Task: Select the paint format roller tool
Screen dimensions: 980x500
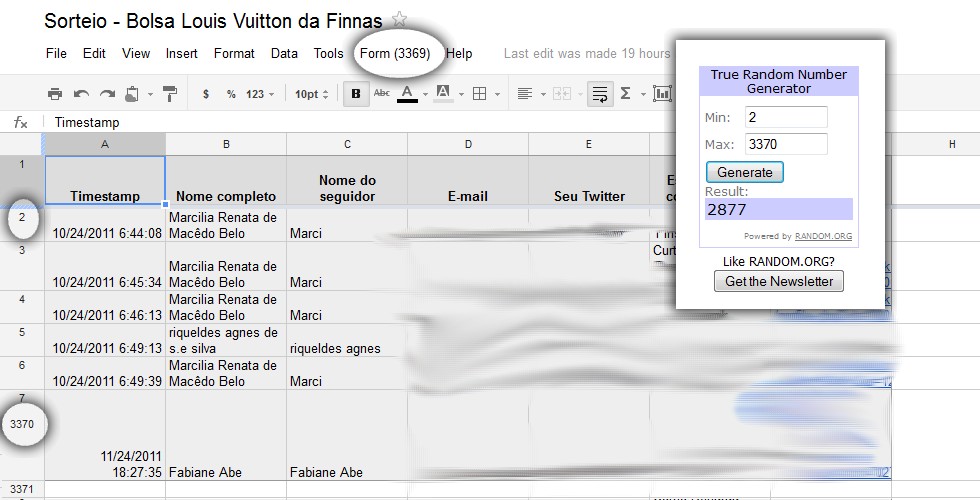Action: point(169,94)
